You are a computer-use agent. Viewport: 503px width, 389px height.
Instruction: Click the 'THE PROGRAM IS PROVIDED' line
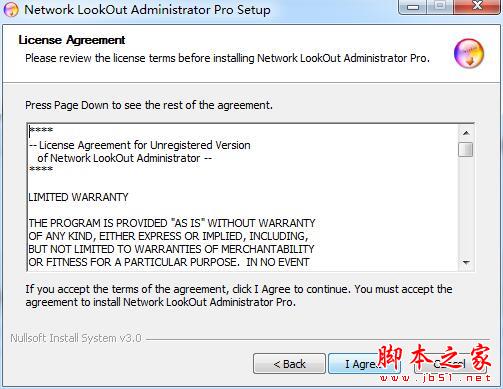tap(172, 223)
